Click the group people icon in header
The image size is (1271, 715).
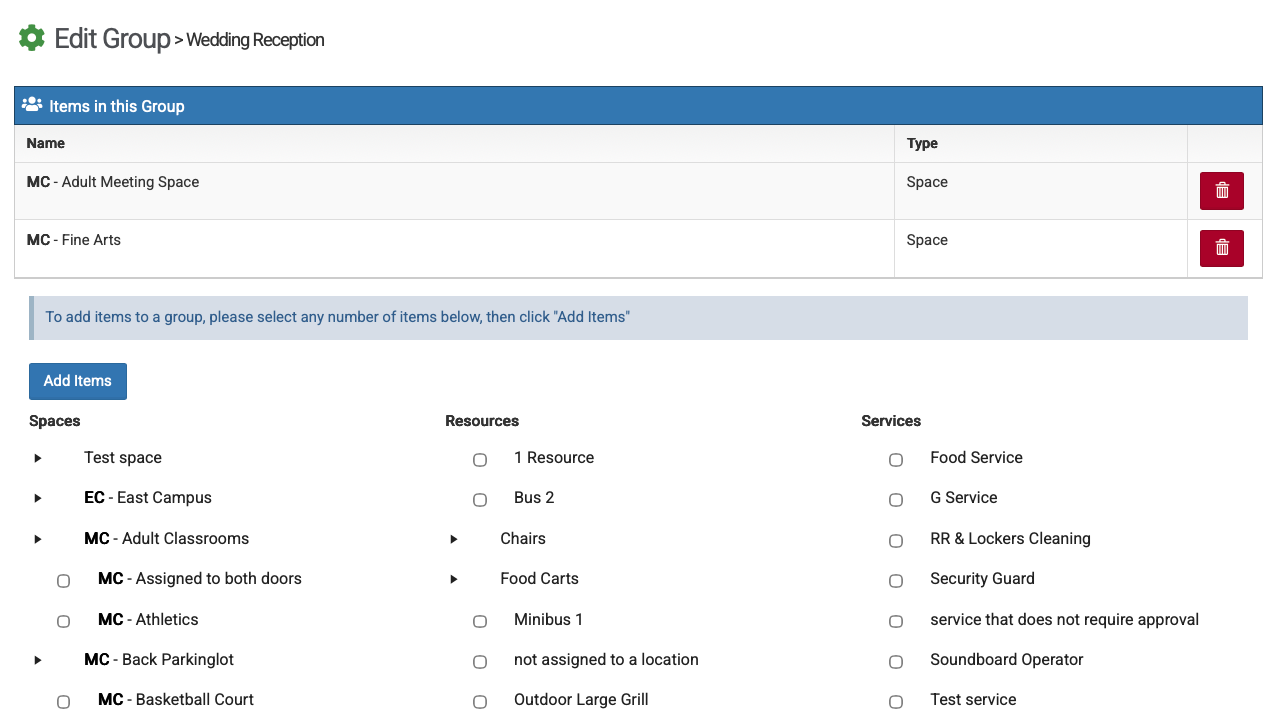32,105
